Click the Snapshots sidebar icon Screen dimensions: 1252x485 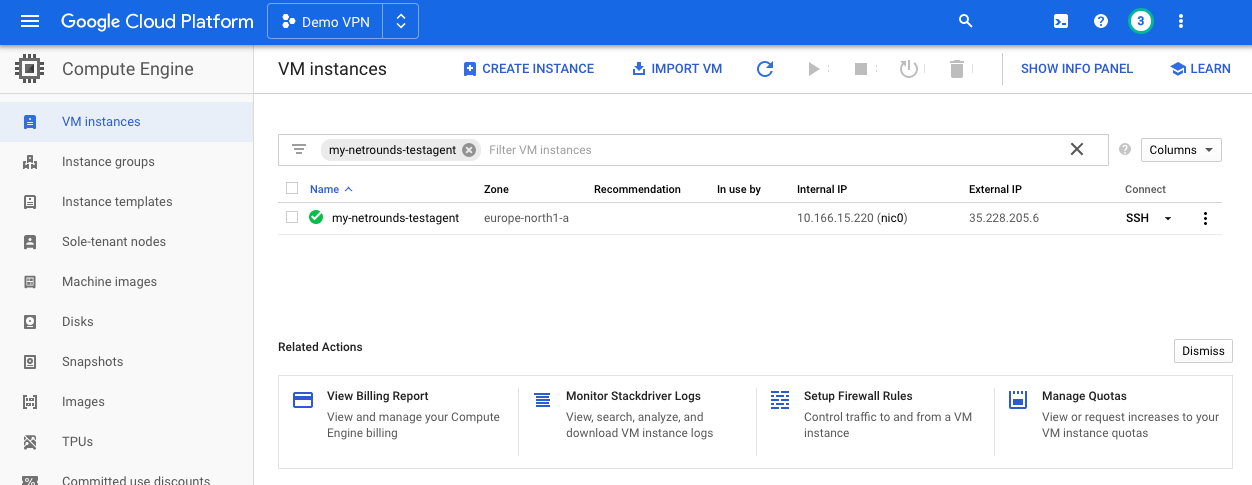tap(30, 362)
